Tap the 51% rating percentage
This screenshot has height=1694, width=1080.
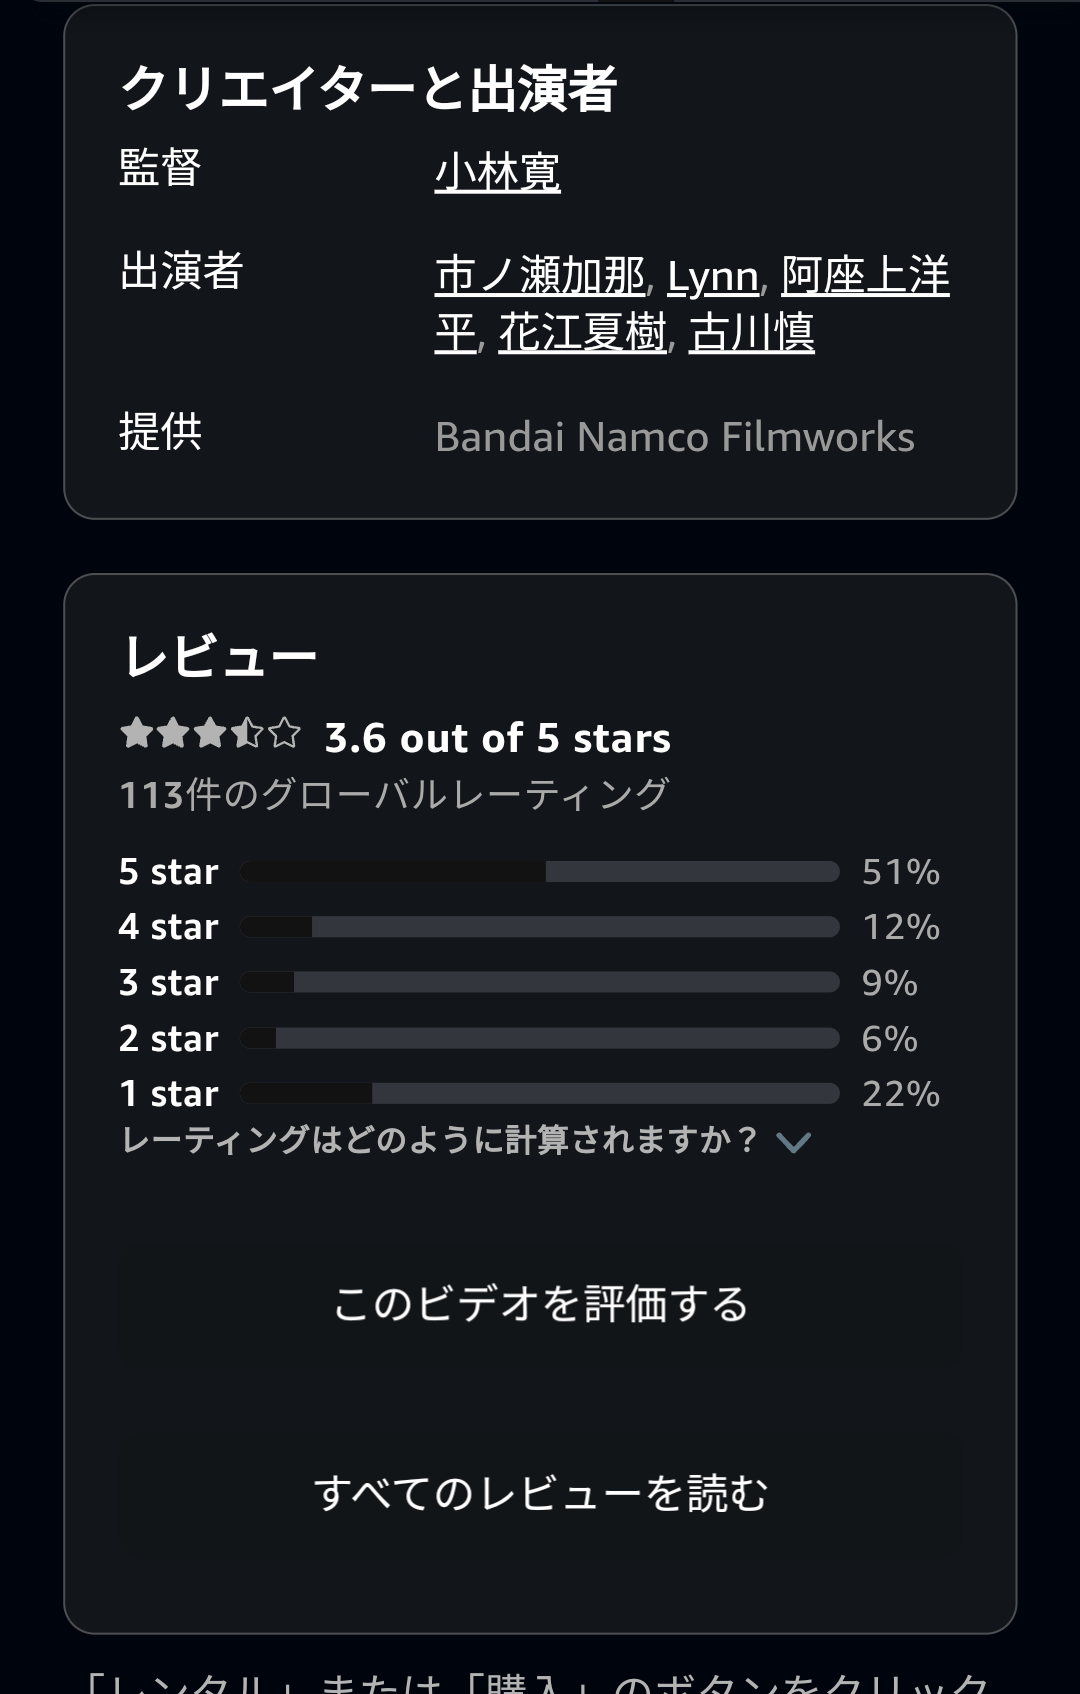900,872
